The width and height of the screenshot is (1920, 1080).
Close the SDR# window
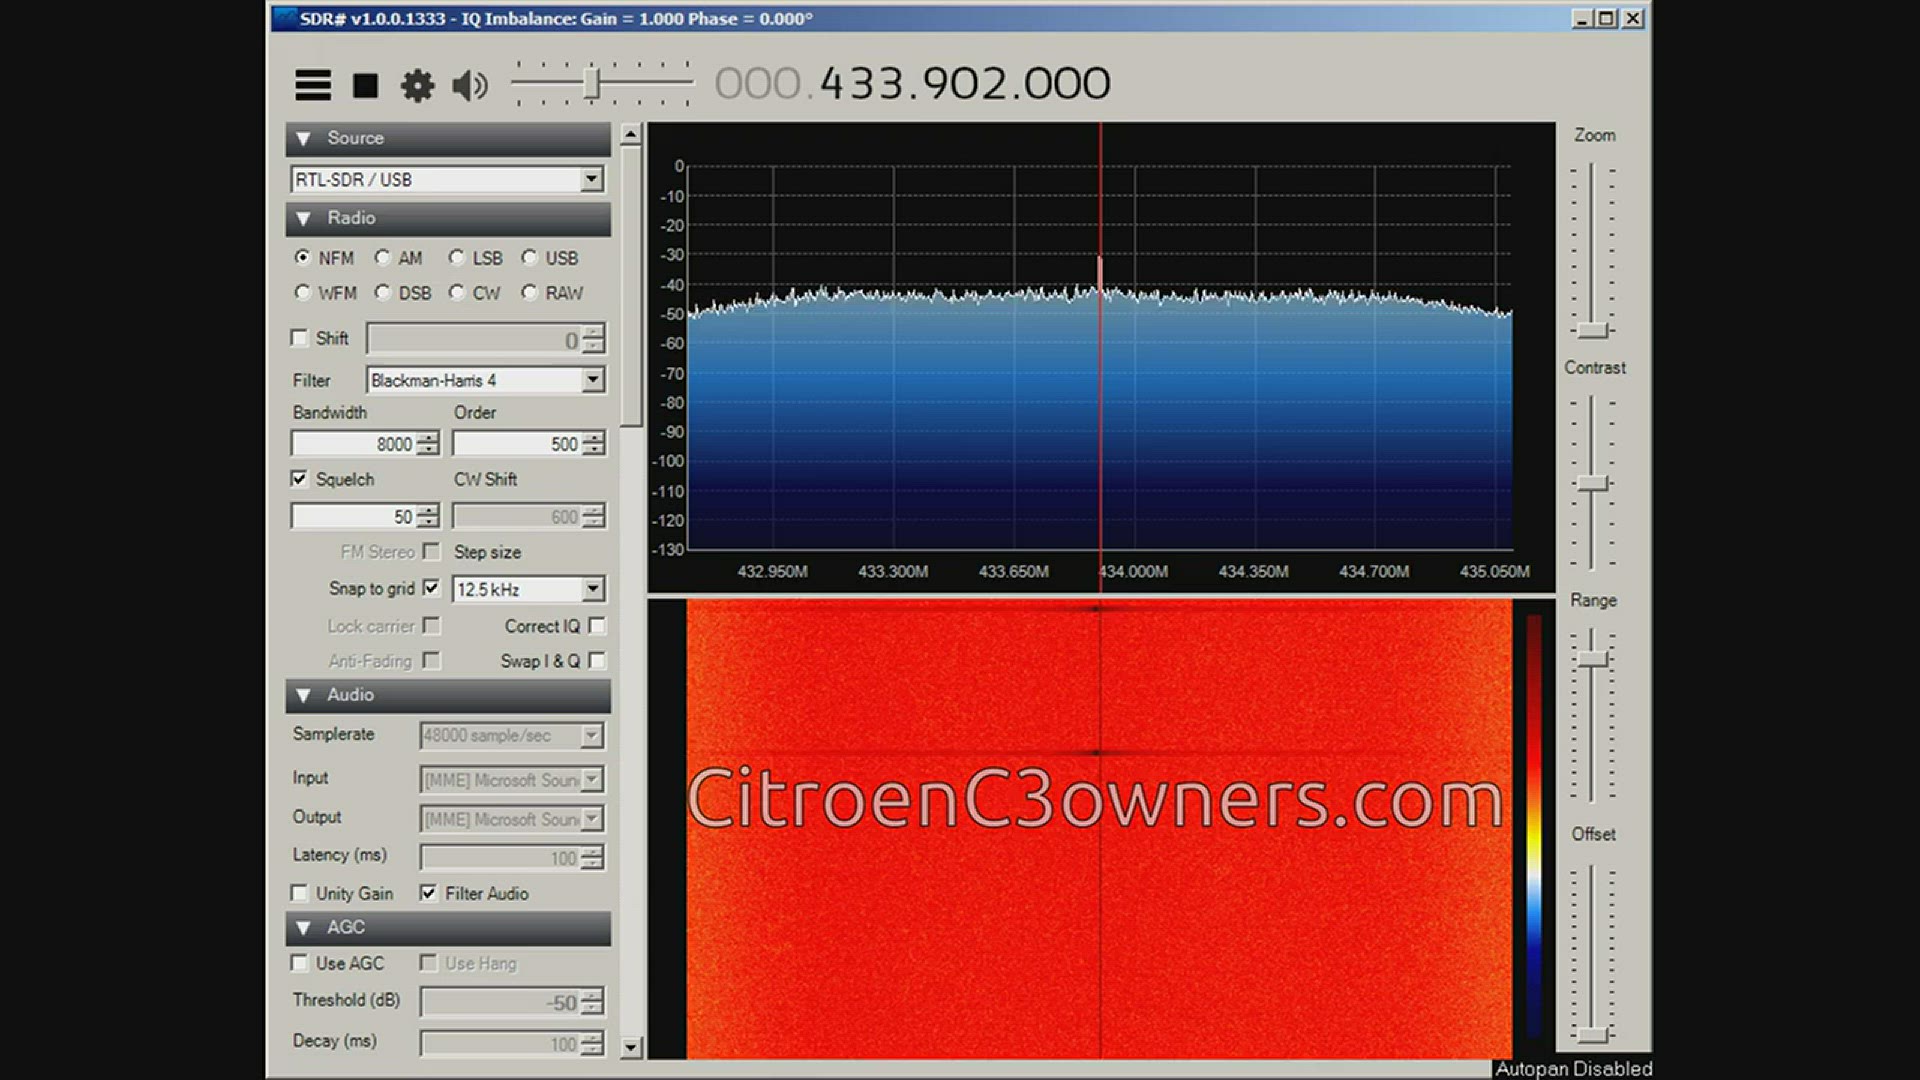point(1633,19)
